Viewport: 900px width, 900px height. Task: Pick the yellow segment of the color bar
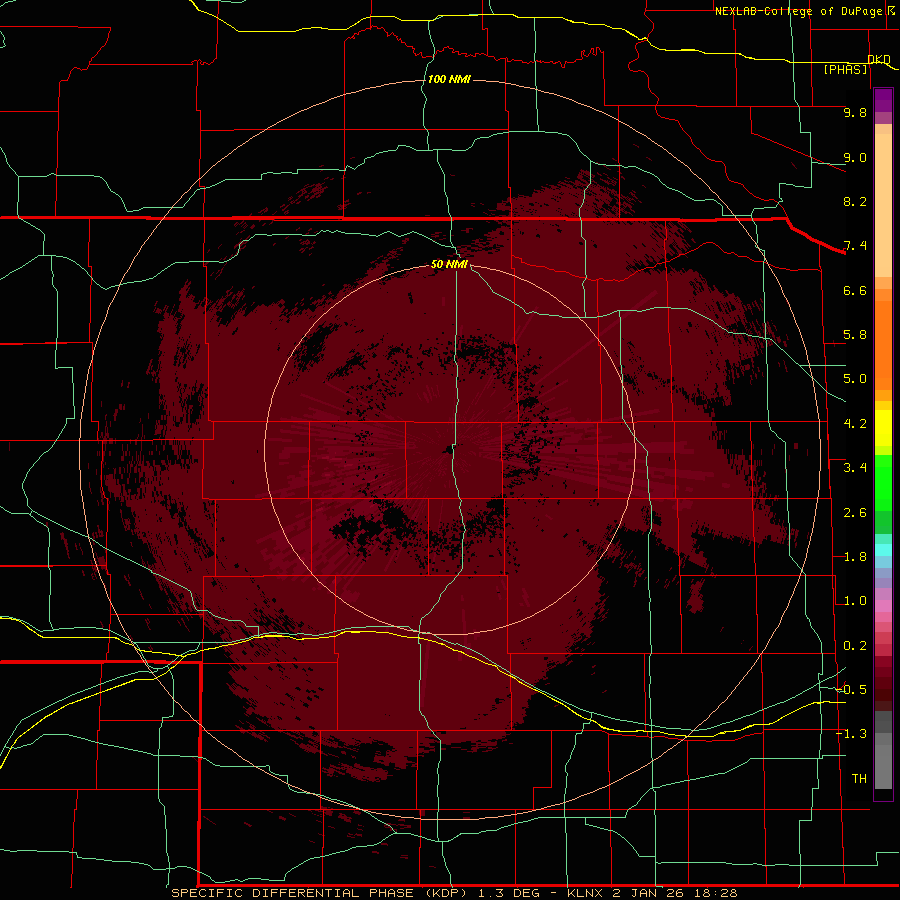883,428
